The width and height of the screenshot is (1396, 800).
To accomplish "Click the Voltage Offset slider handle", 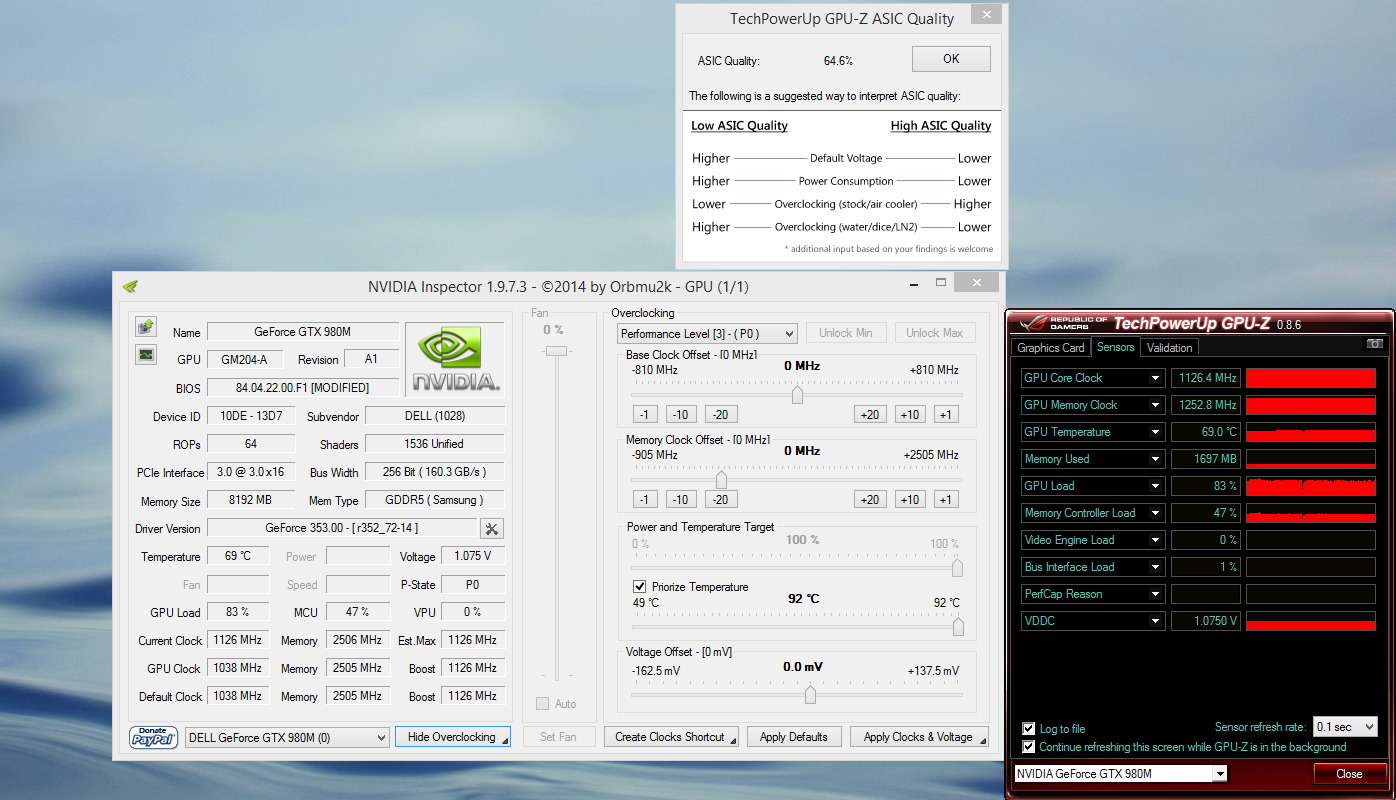I will click(810, 694).
